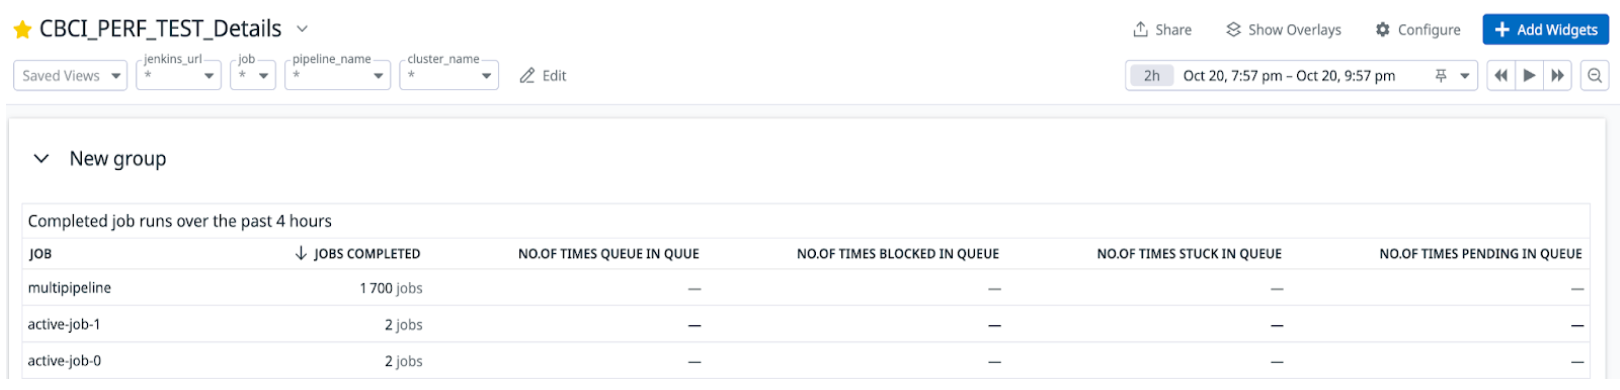Open the time range dropdown arrow

(x=1465, y=76)
